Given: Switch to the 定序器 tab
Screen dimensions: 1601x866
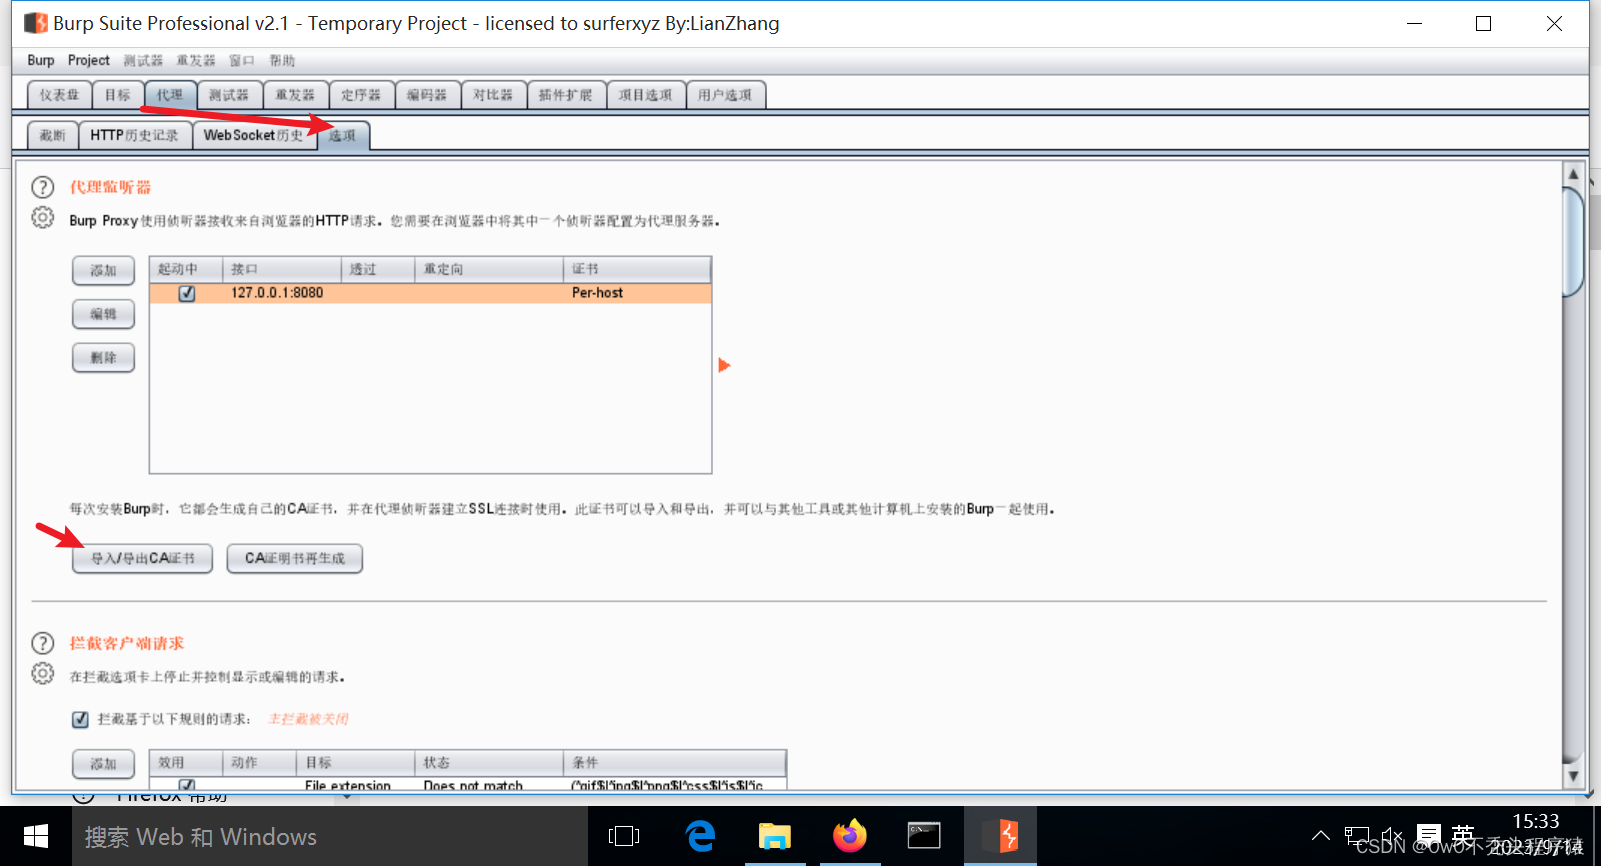Looking at the screenshot, I should pos(361,95).
